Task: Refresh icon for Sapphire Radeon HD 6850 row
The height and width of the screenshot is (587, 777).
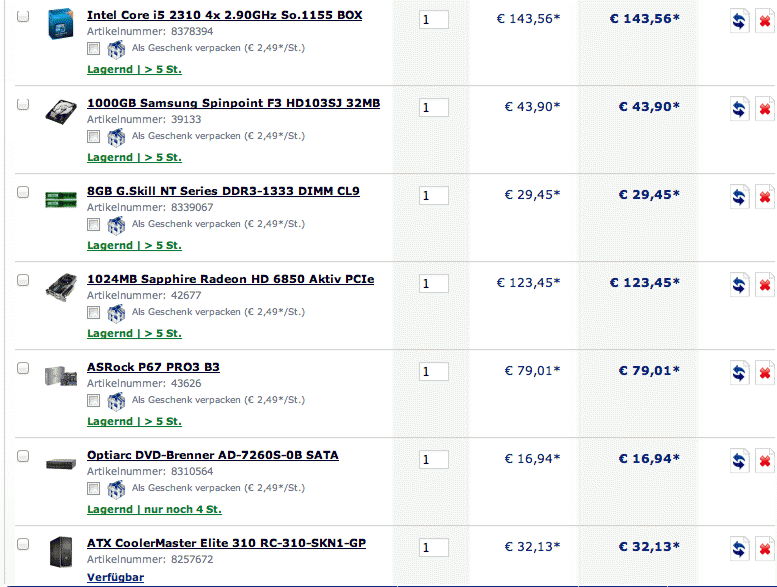Action: pyautogui.click(x=739, y=285)
